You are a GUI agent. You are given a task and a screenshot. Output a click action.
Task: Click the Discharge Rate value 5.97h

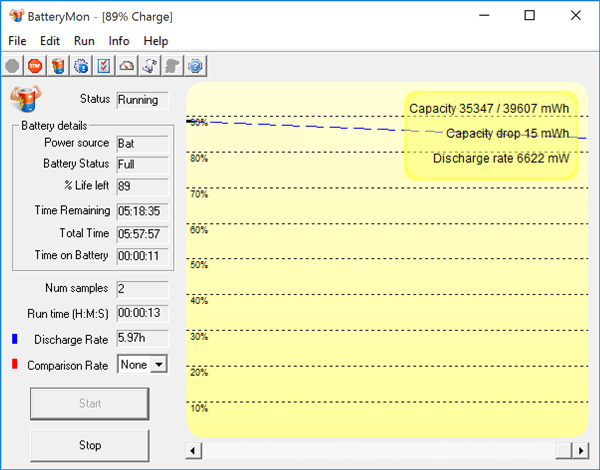142,338
